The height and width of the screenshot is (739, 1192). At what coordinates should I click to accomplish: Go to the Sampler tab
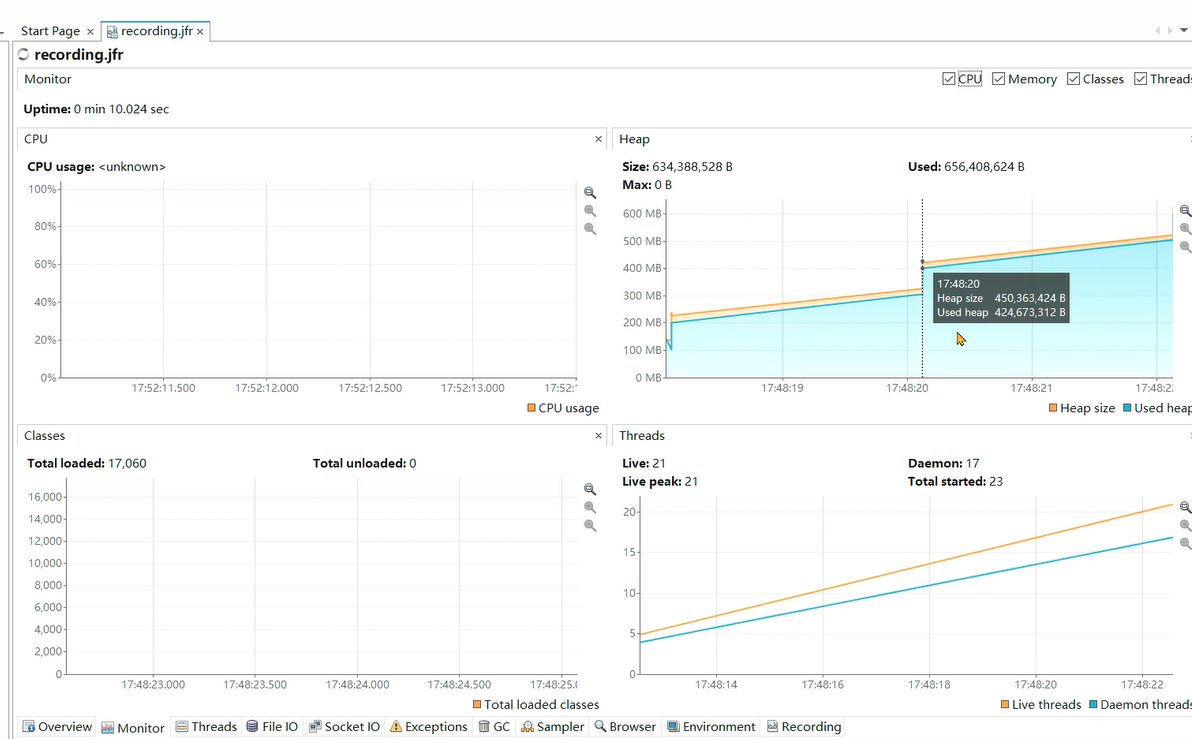tap(552, 727)
